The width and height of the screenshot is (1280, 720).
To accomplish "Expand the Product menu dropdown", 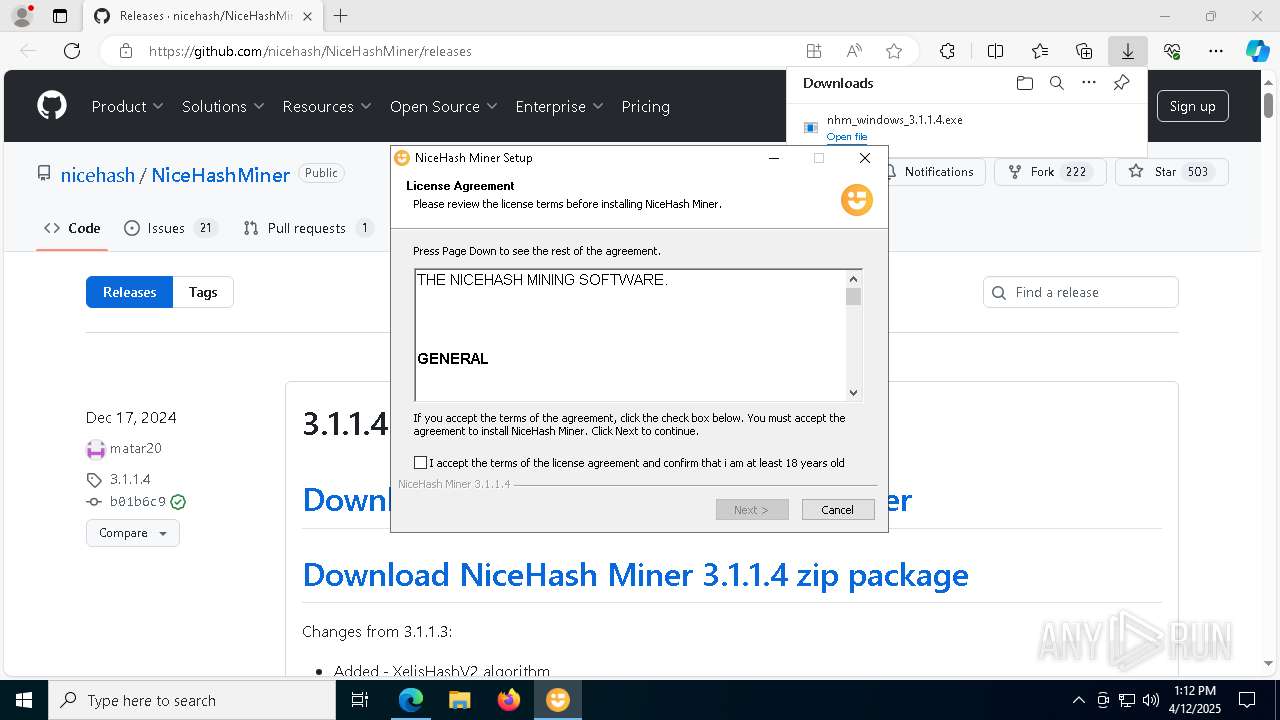I will [x=127, y=106].
